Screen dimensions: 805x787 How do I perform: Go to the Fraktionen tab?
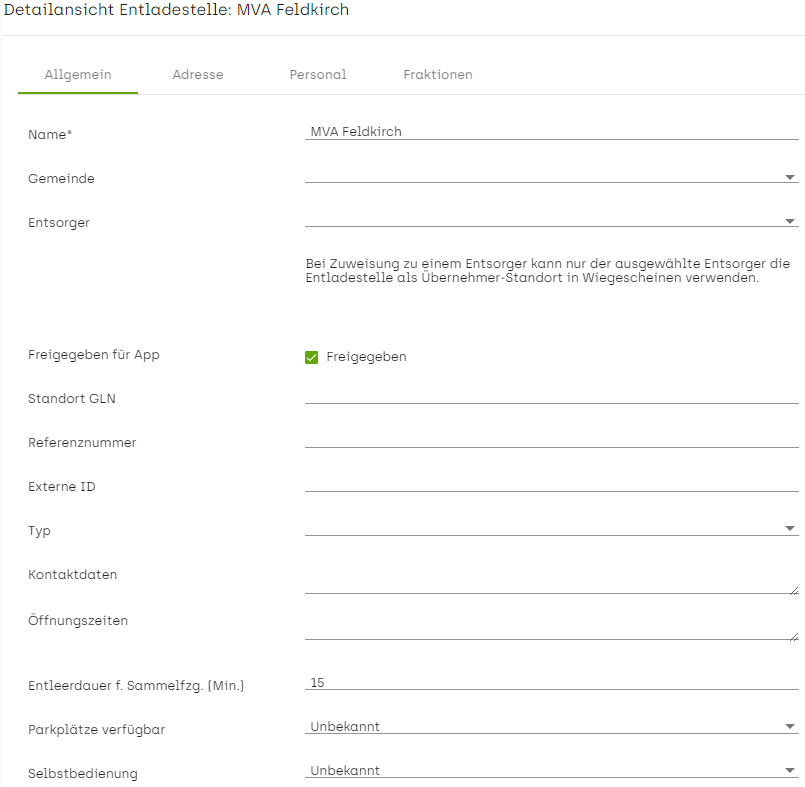coord(438,75)
